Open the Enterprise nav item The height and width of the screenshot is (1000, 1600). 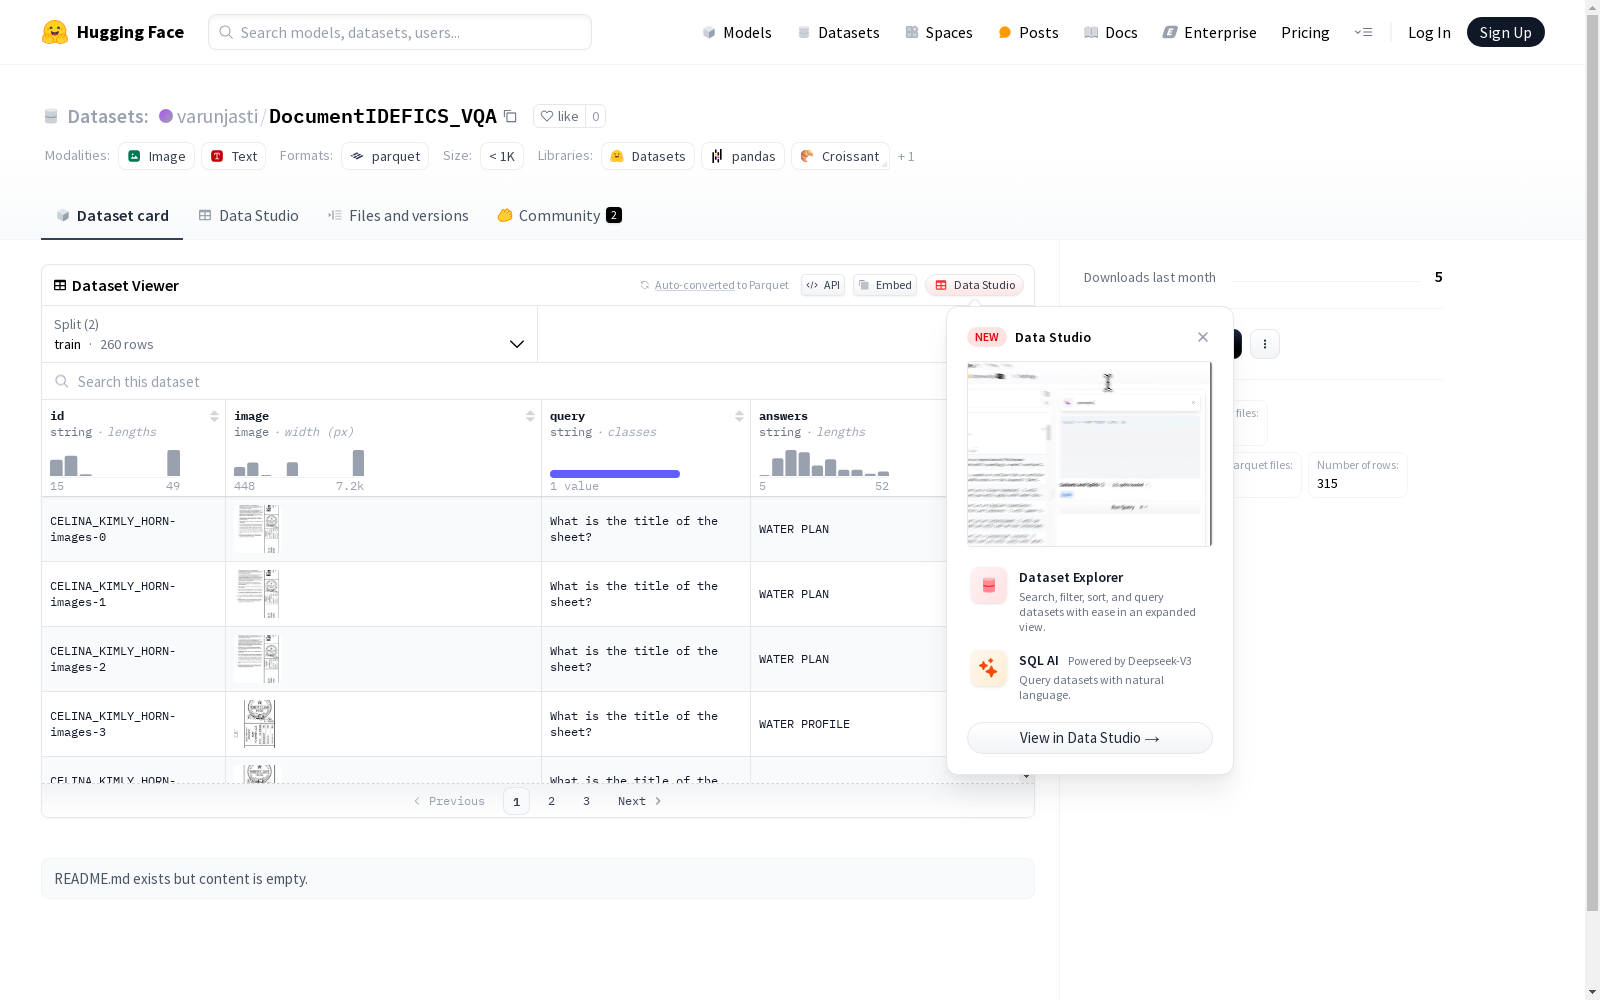(x=1209, y=32)
